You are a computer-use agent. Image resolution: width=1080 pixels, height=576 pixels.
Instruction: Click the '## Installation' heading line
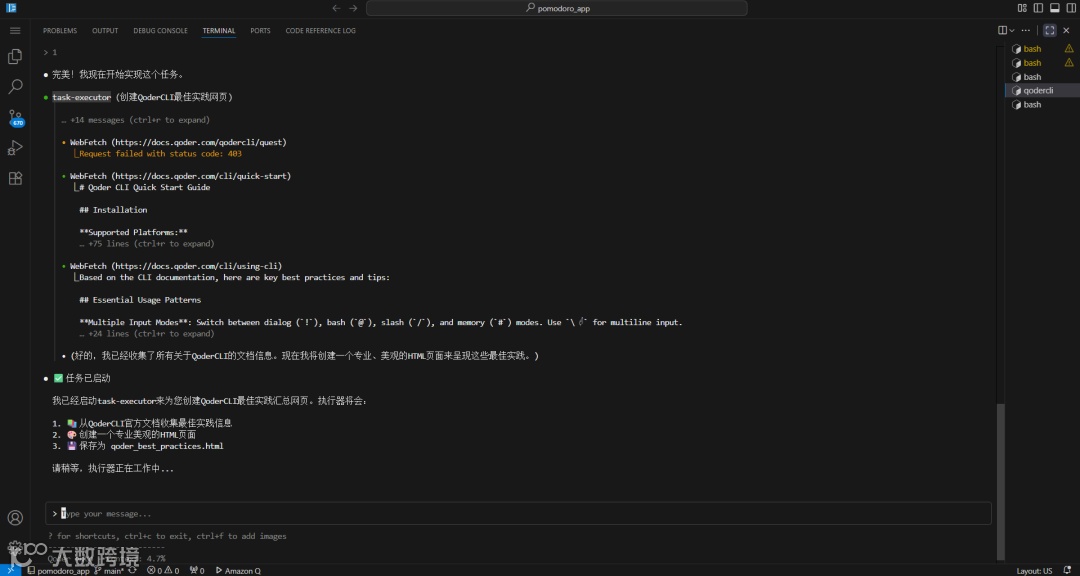pos(113,210)
